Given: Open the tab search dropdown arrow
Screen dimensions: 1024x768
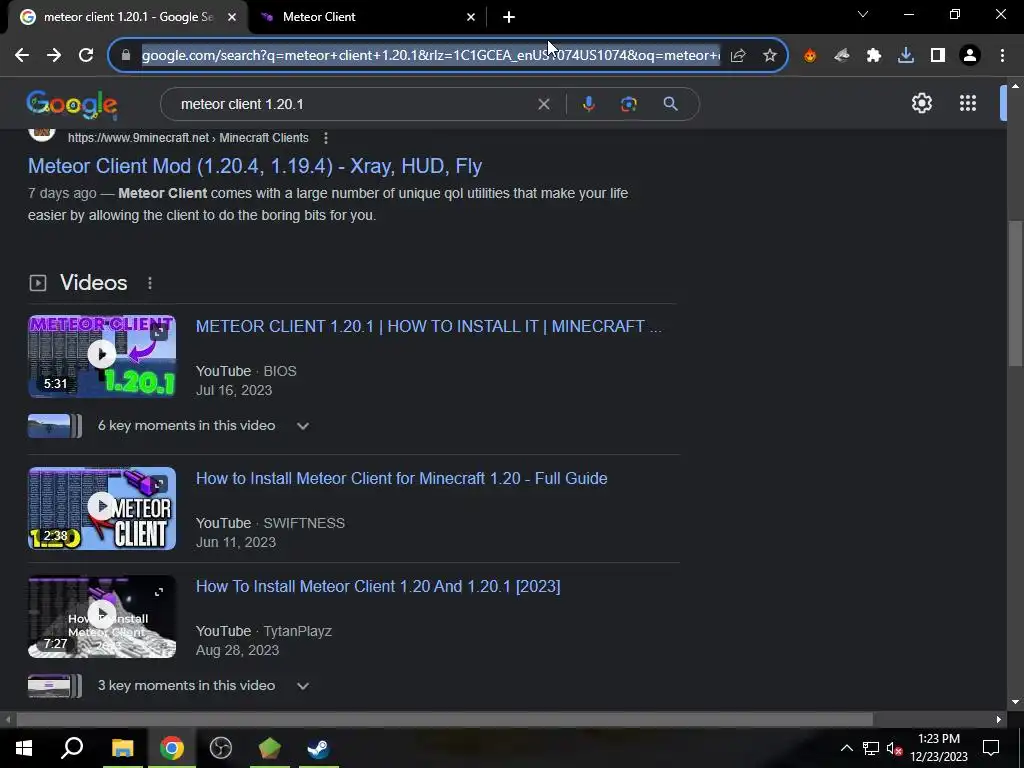Looking at the screenshot, I should pyautogui.click(x=863, y=14).
